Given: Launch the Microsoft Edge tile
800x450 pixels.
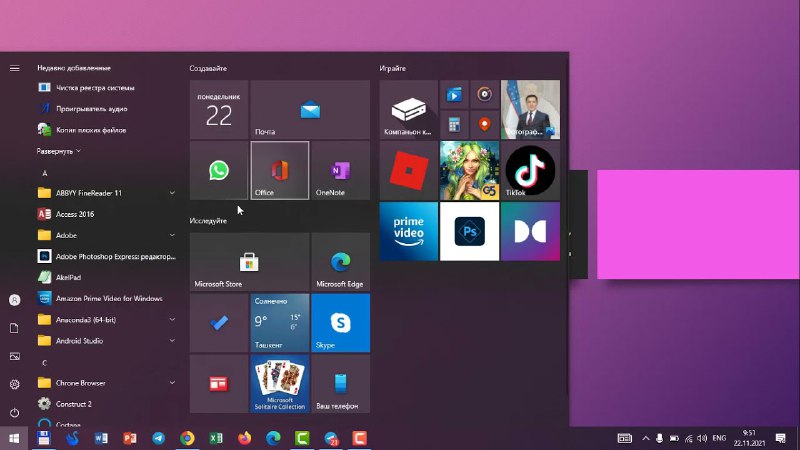Looking at the screenshot, I should pos(340,262).
